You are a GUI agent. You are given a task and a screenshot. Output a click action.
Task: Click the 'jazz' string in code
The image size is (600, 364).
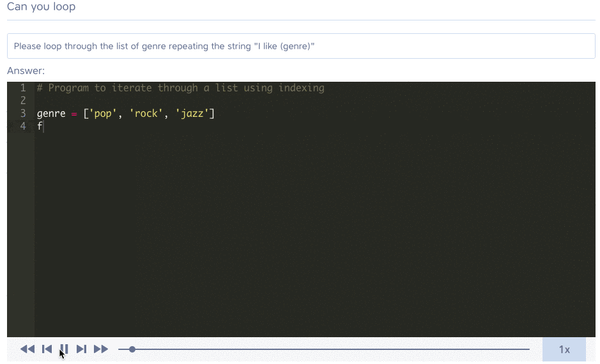point(192,113)
